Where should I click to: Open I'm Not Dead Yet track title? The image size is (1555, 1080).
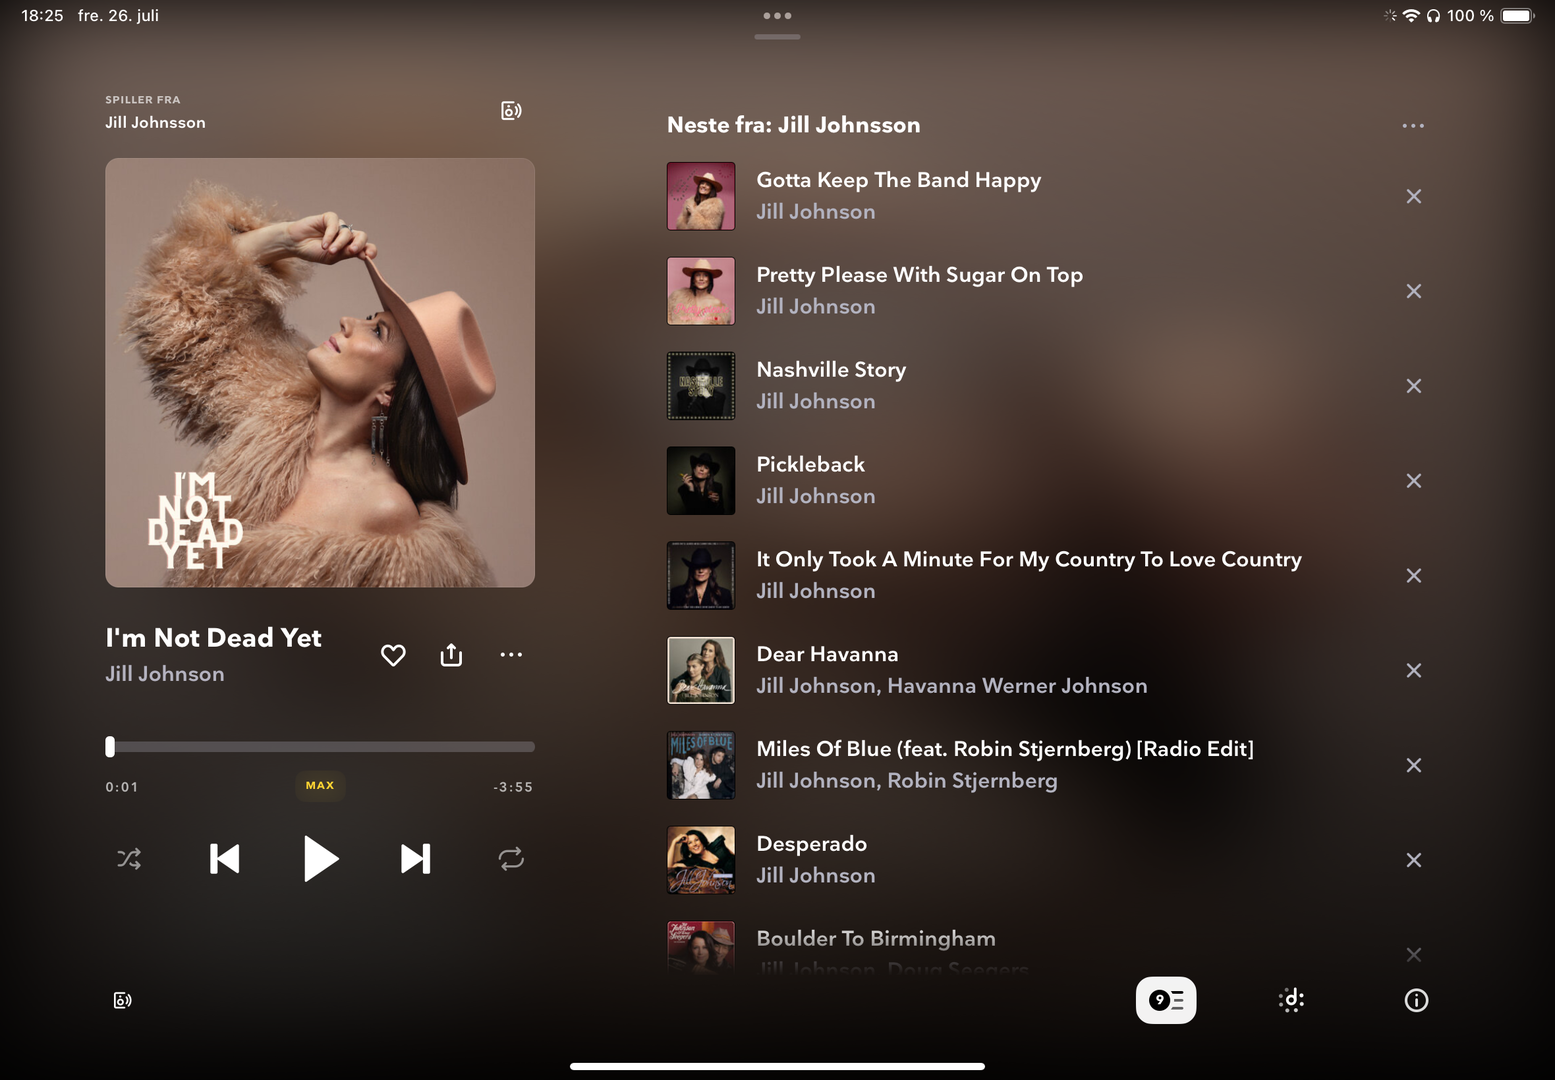pyautogui.click(x=213, y=638)
